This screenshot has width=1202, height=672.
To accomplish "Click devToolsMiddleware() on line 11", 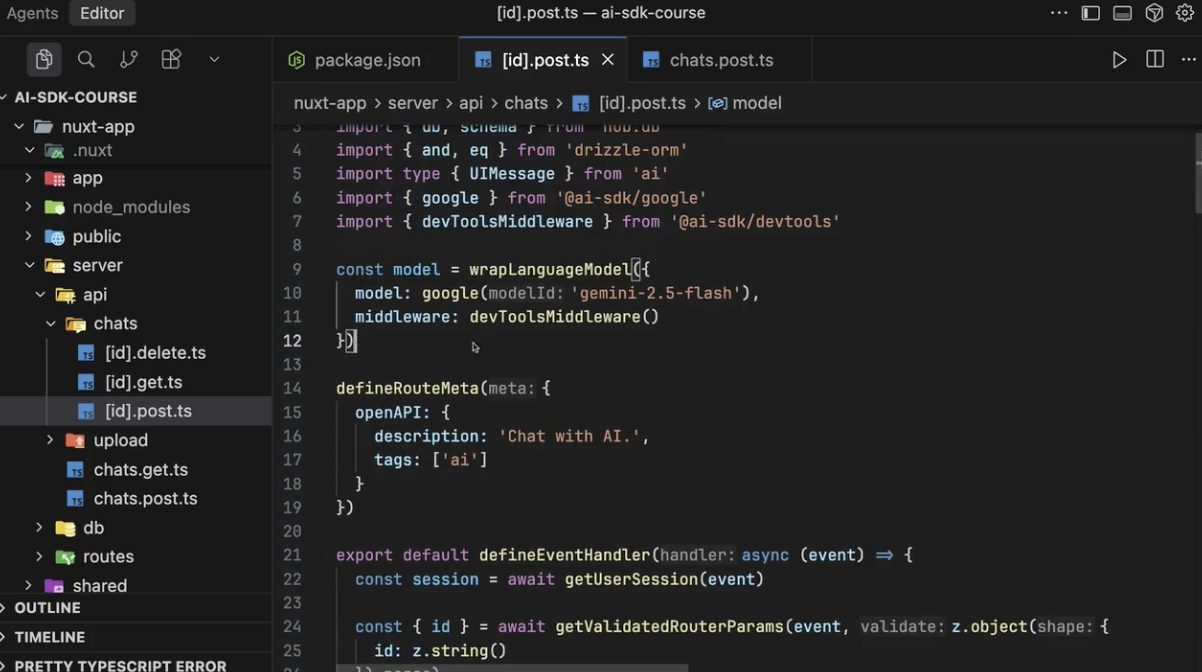I will [x=564, y=317].
